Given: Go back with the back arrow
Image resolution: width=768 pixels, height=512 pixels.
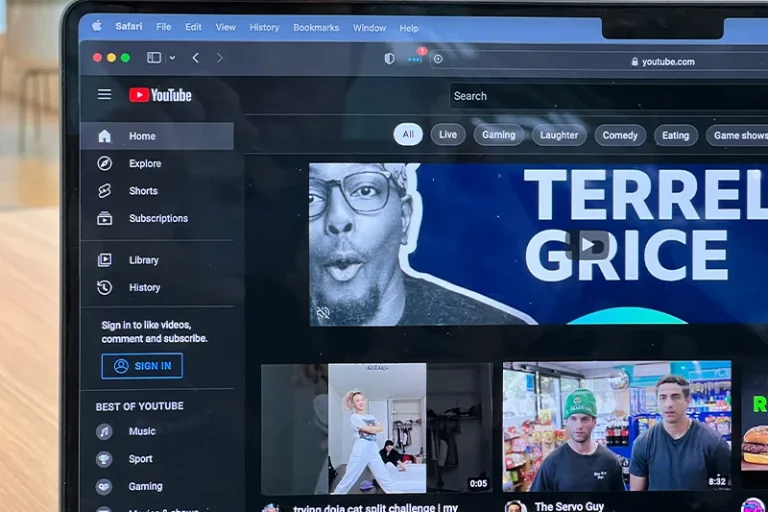Looking at the screenshot, I should 195,58.
